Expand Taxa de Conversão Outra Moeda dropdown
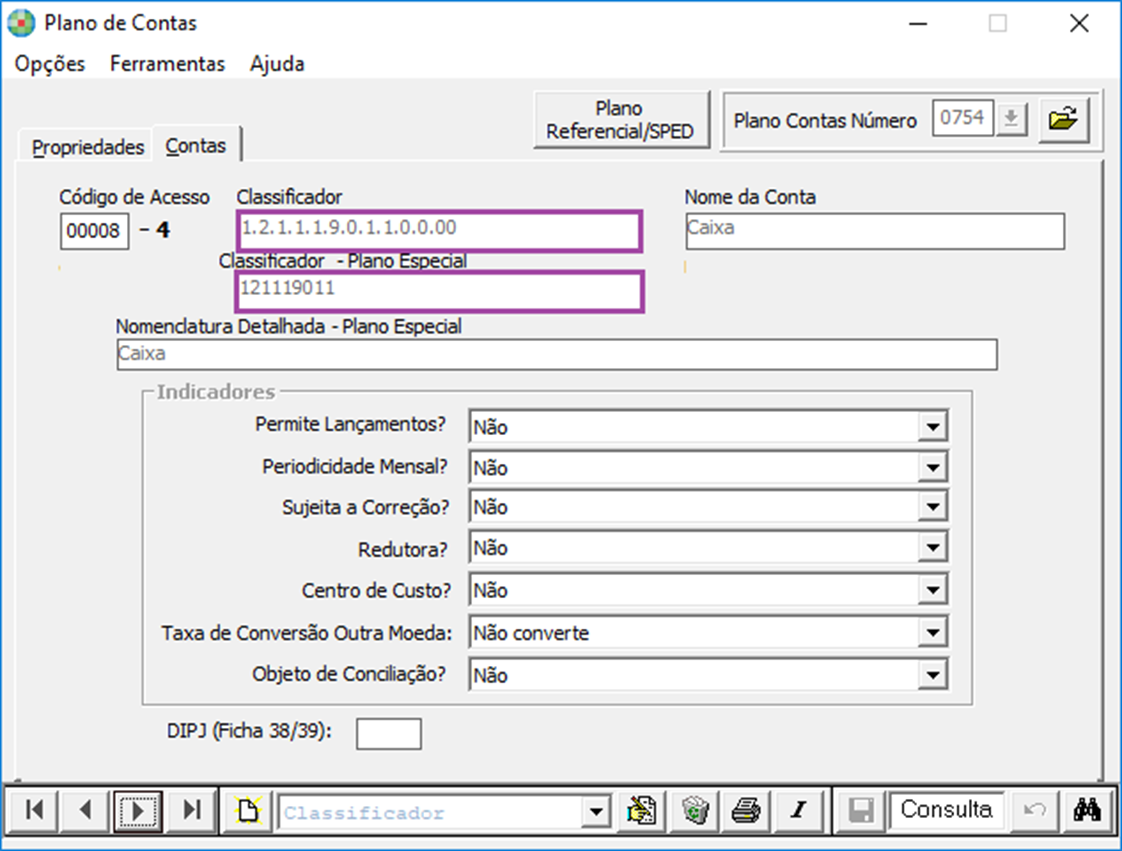The height and width of the screenshot is (851, 1122). (932, 633)
